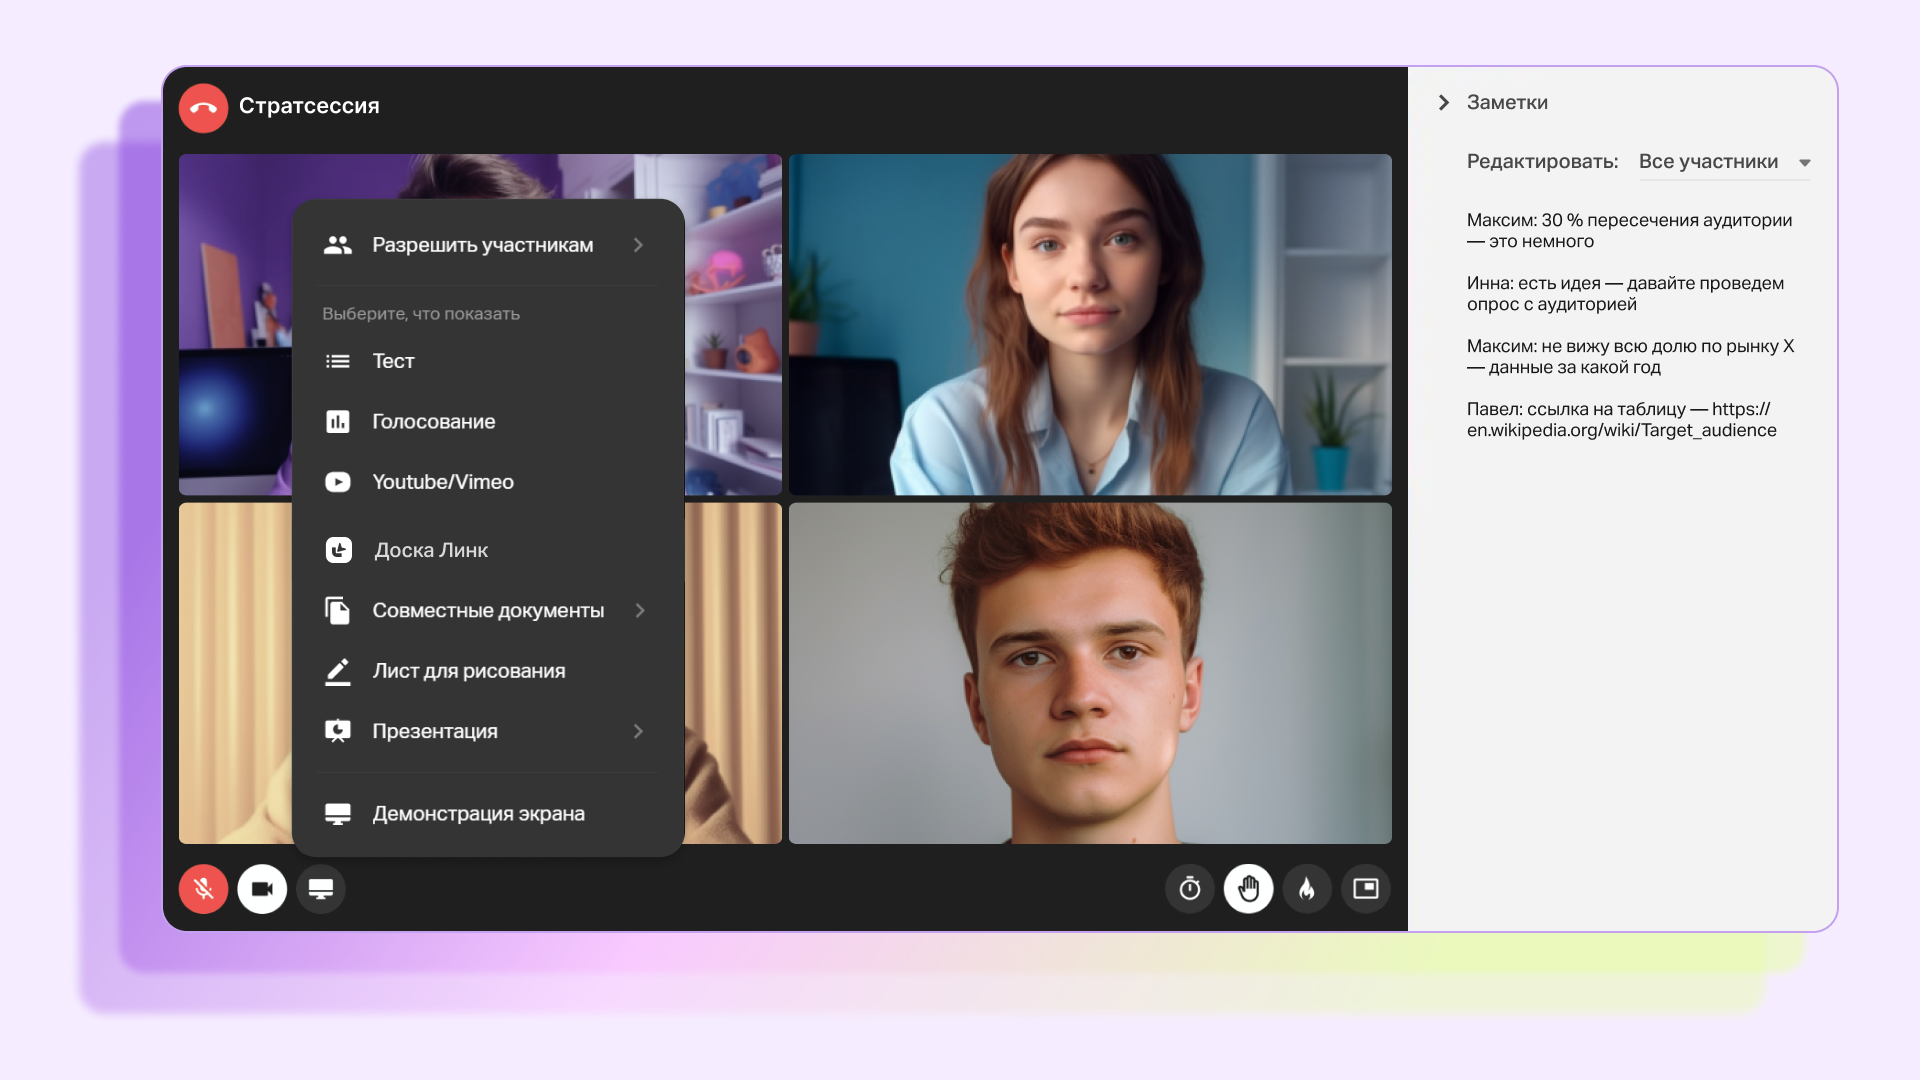Toggle the raise hand button
The image size is (1920, 1080).
(x=1248, y=888)
